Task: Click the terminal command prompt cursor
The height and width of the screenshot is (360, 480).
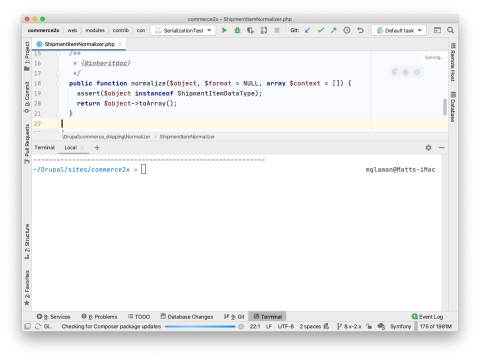Action: pyautogui.click(x=143, y=169)
